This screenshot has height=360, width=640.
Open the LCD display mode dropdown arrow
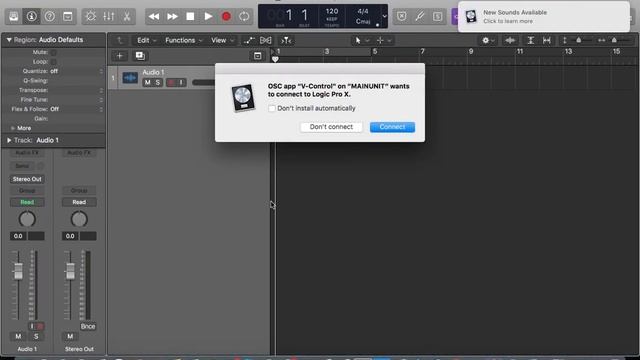click(x=384, y=16)
